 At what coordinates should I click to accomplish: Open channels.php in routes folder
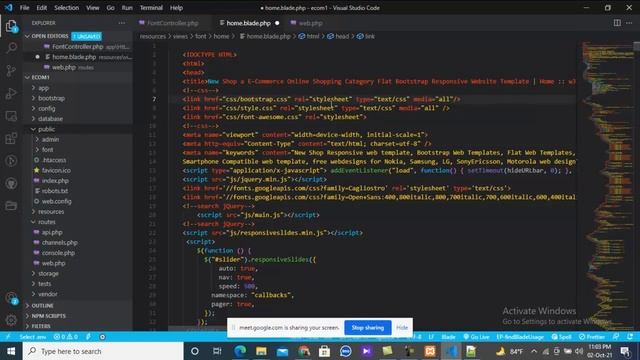(x=59, y=242)
